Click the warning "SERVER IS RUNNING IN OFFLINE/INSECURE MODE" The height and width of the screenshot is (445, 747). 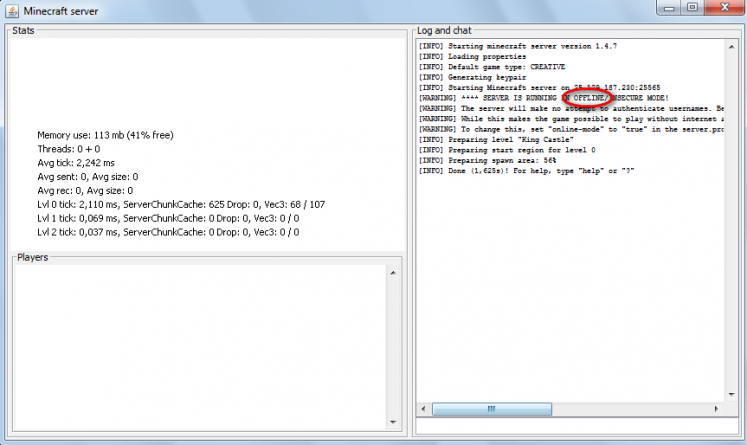[x=544, y=98]
